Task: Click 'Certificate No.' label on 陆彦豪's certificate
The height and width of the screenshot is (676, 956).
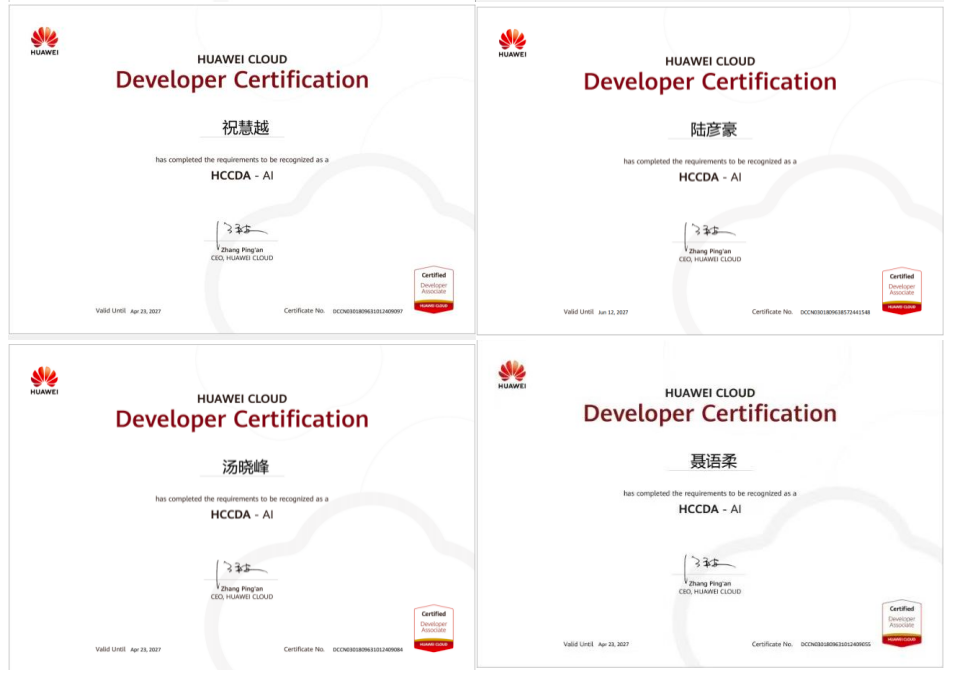Action: coord(772,312)
